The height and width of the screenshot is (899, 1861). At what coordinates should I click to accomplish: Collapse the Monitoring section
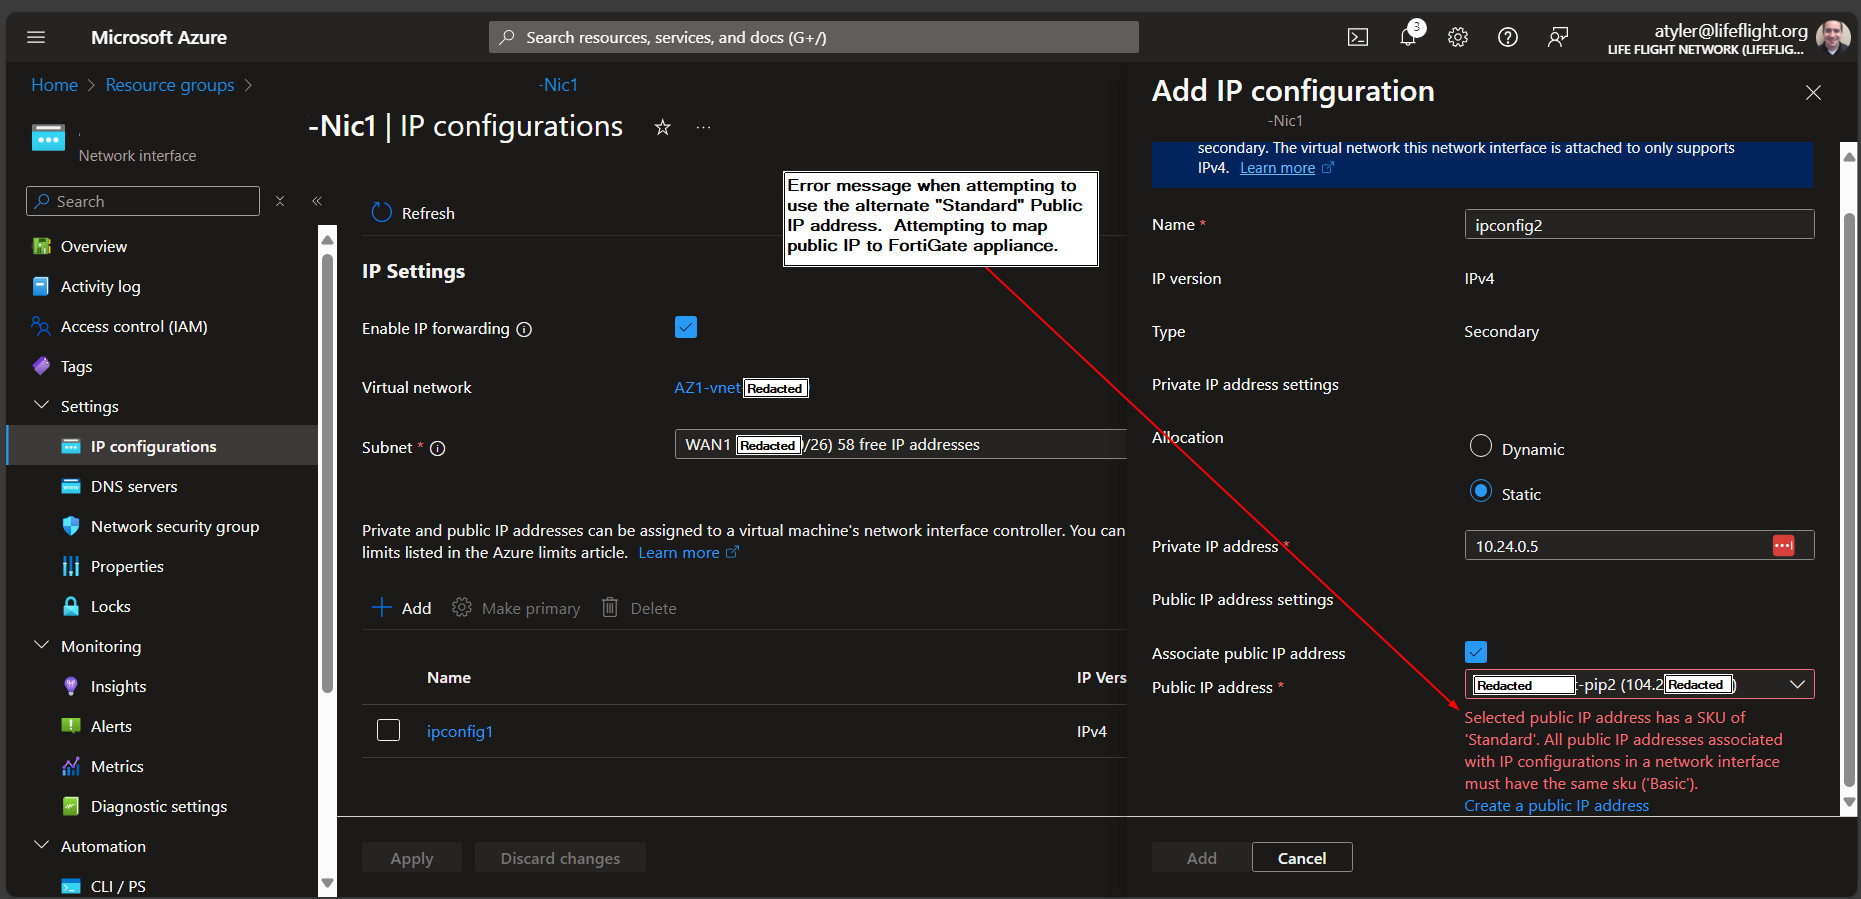pyautogui.click(x=41, y=645)
